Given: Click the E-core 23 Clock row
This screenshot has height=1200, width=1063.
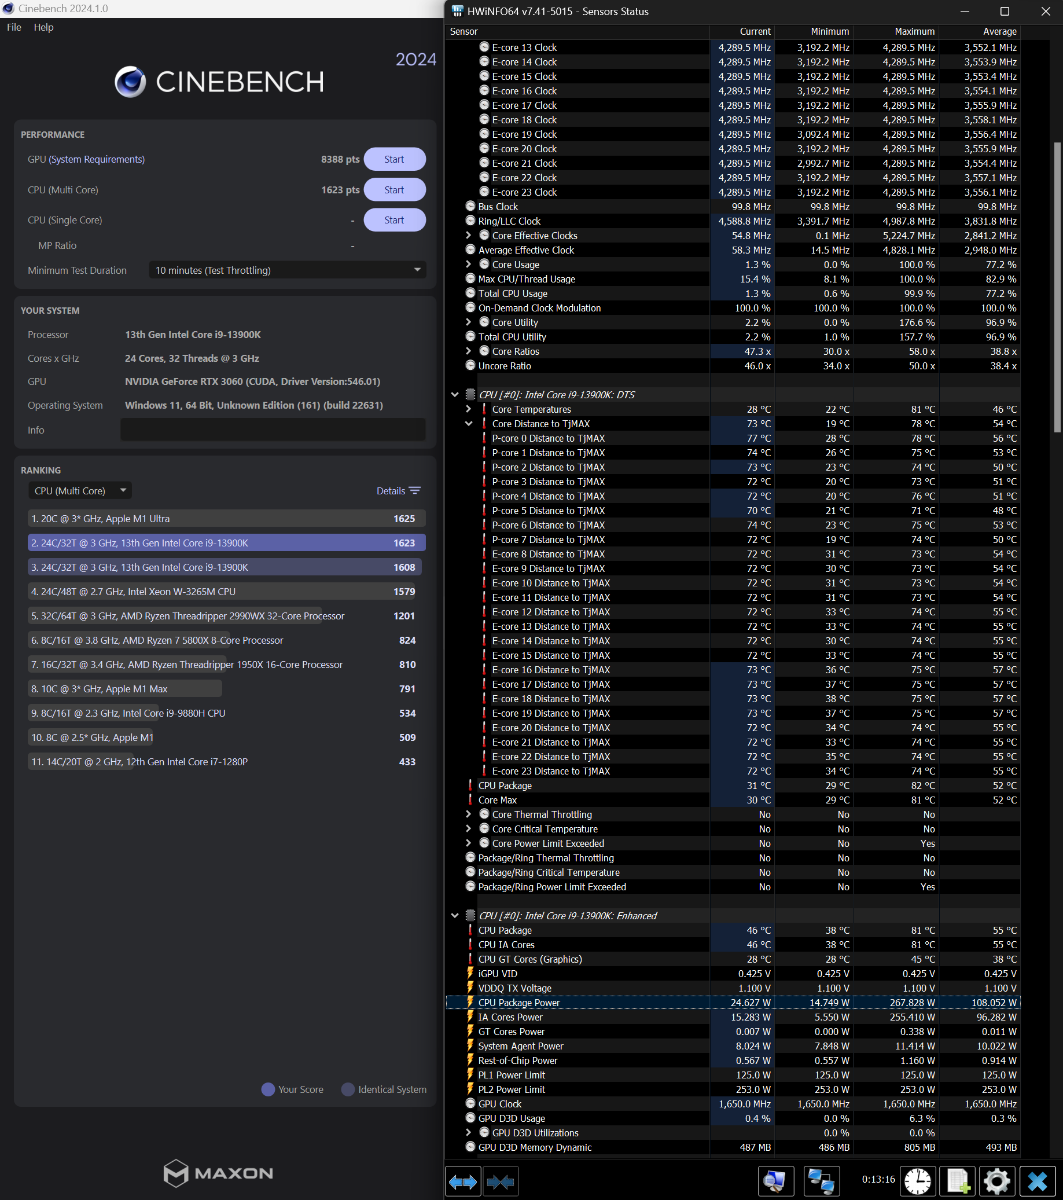Looking at the screenshot, I should coord(734,192).
